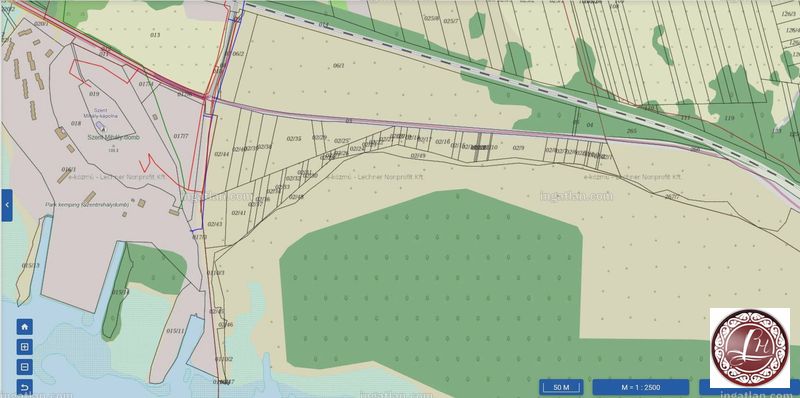Image resolution: width=800 pixels, height=398 pixels.
Task: Select parcel label 119
Action: 730,118
